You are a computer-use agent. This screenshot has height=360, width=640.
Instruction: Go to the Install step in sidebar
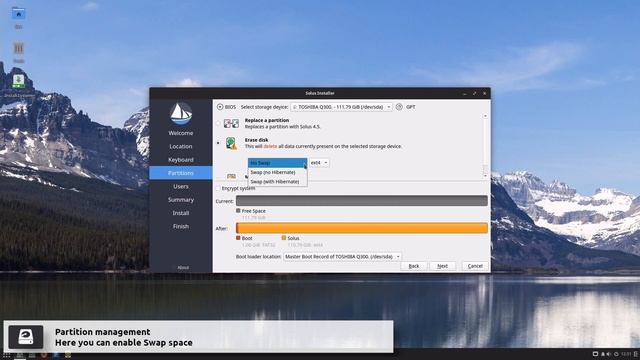pos(181,213)
